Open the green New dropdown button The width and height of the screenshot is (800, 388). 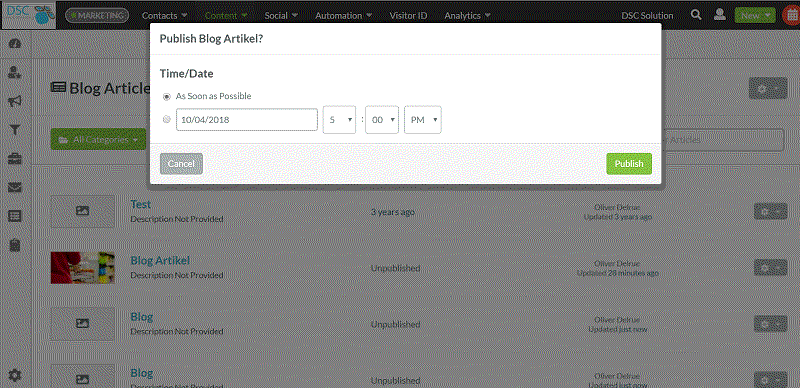tap(755, 15)
